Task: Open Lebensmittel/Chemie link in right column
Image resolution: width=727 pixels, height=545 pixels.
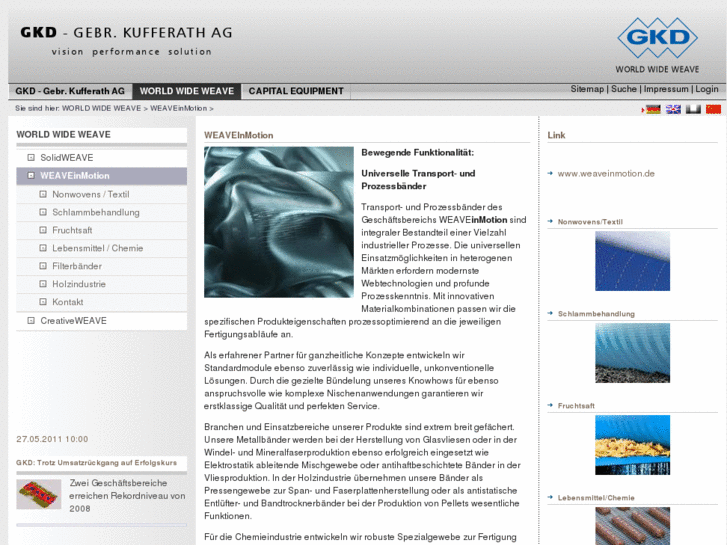Action: tap(596, 498)
